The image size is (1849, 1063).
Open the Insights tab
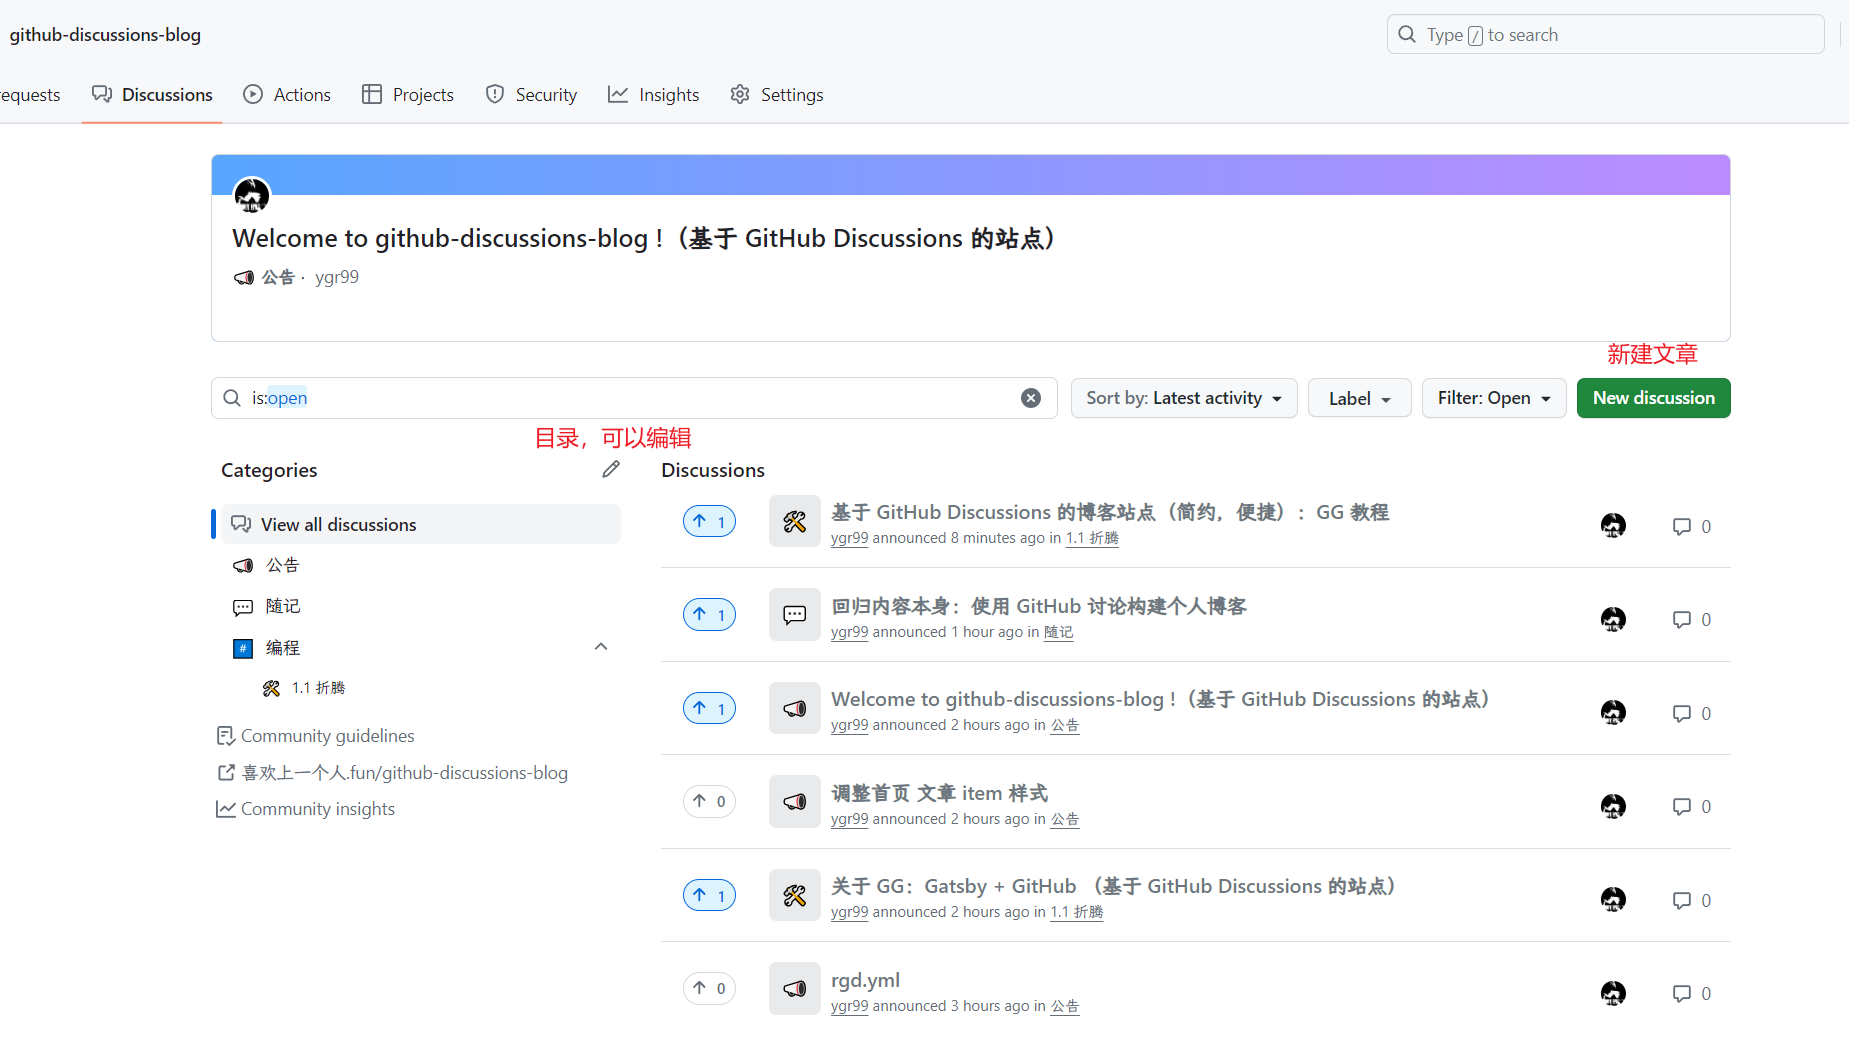point(654,95)
